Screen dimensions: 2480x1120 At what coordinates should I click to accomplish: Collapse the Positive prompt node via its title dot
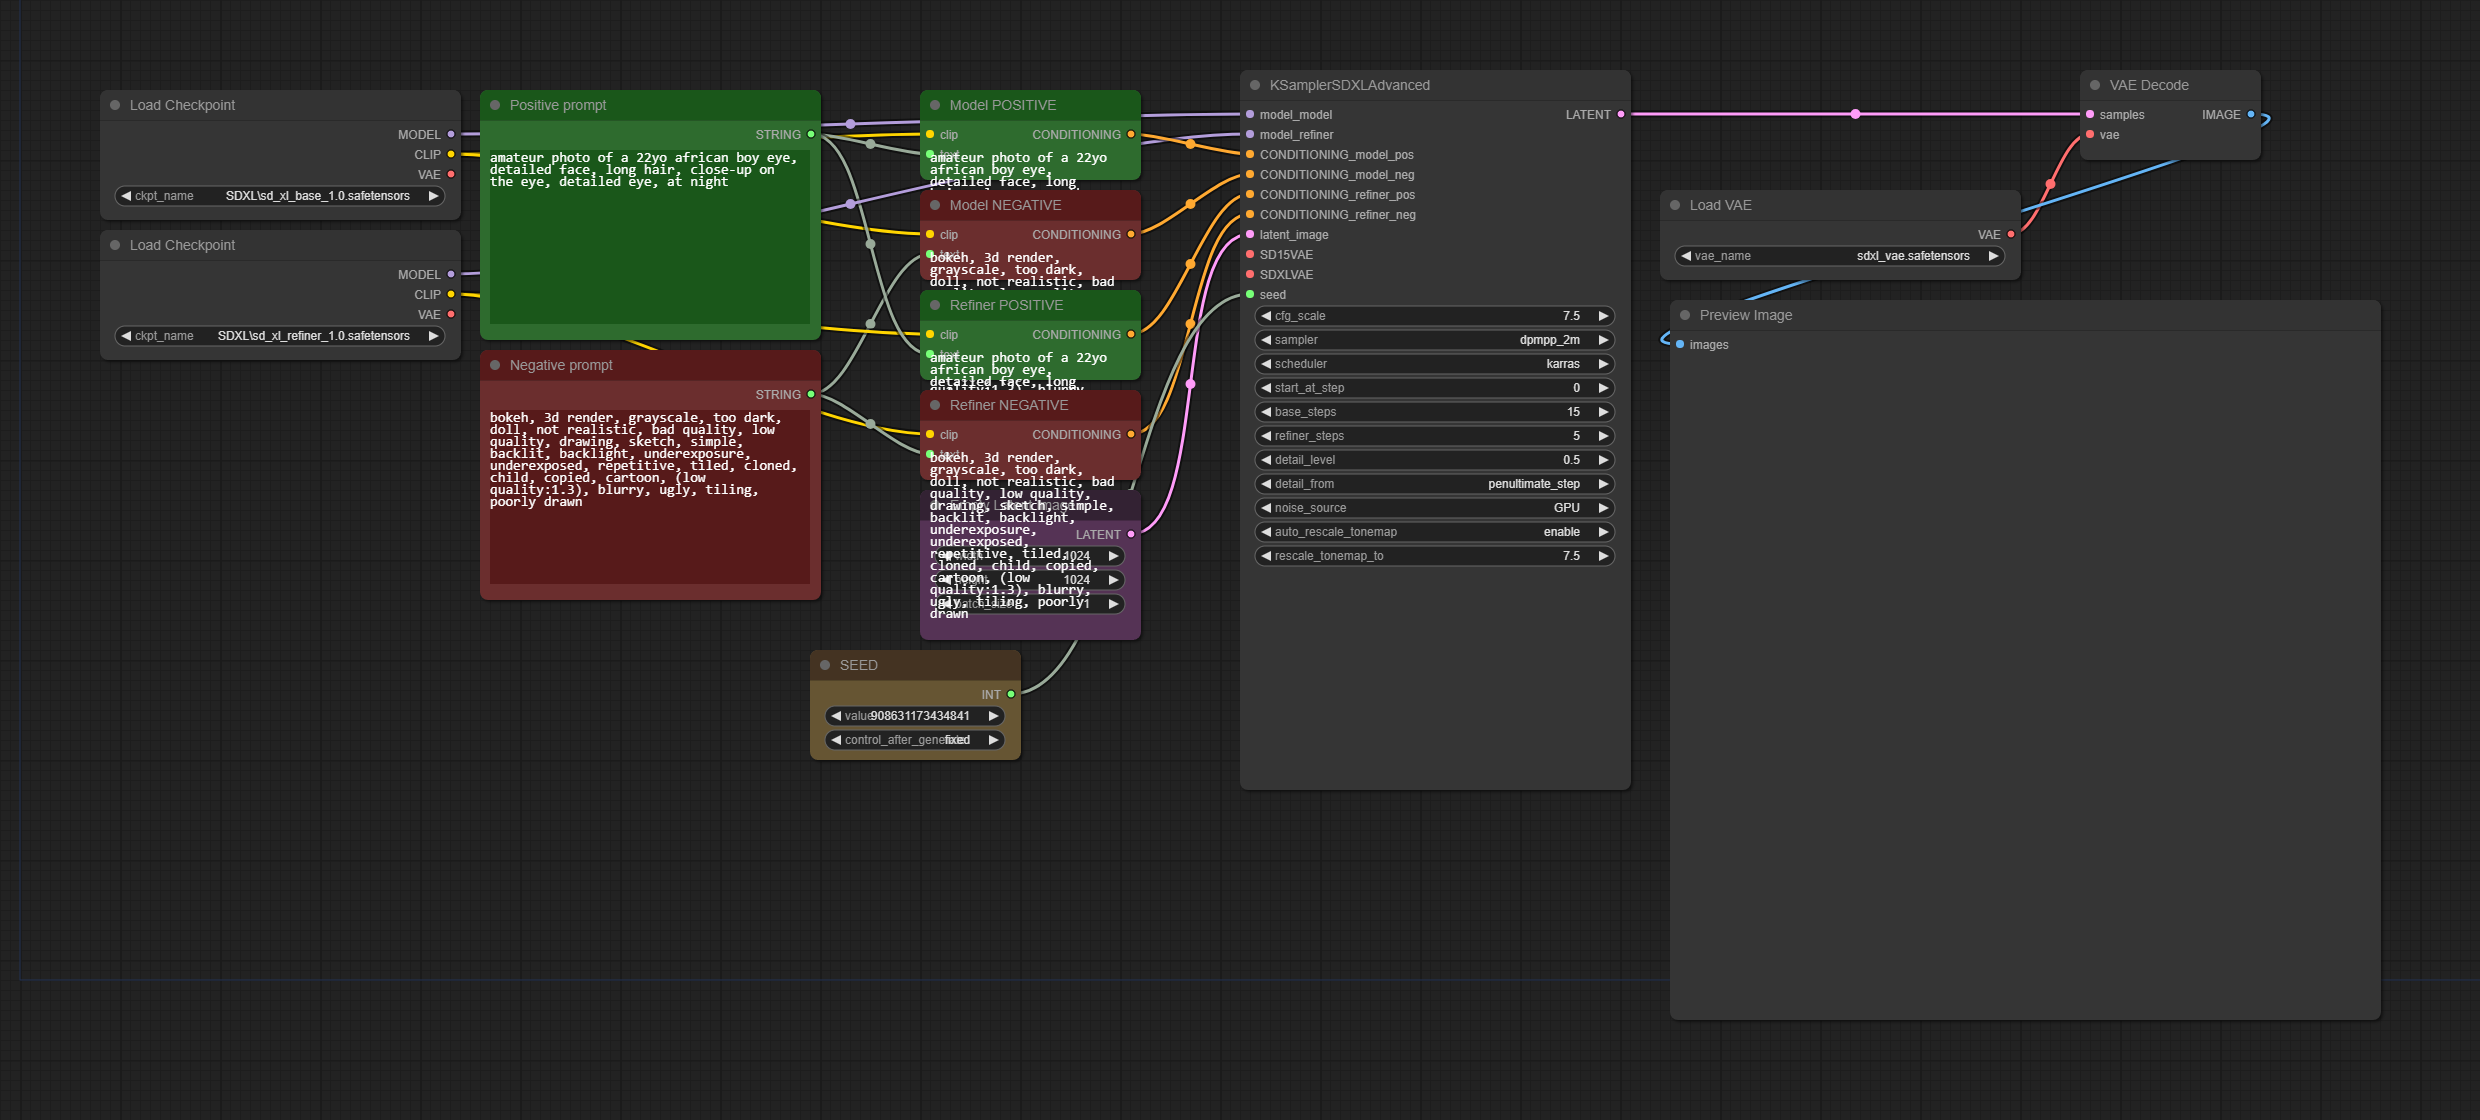pyautogui.click(x=495, y=105)
